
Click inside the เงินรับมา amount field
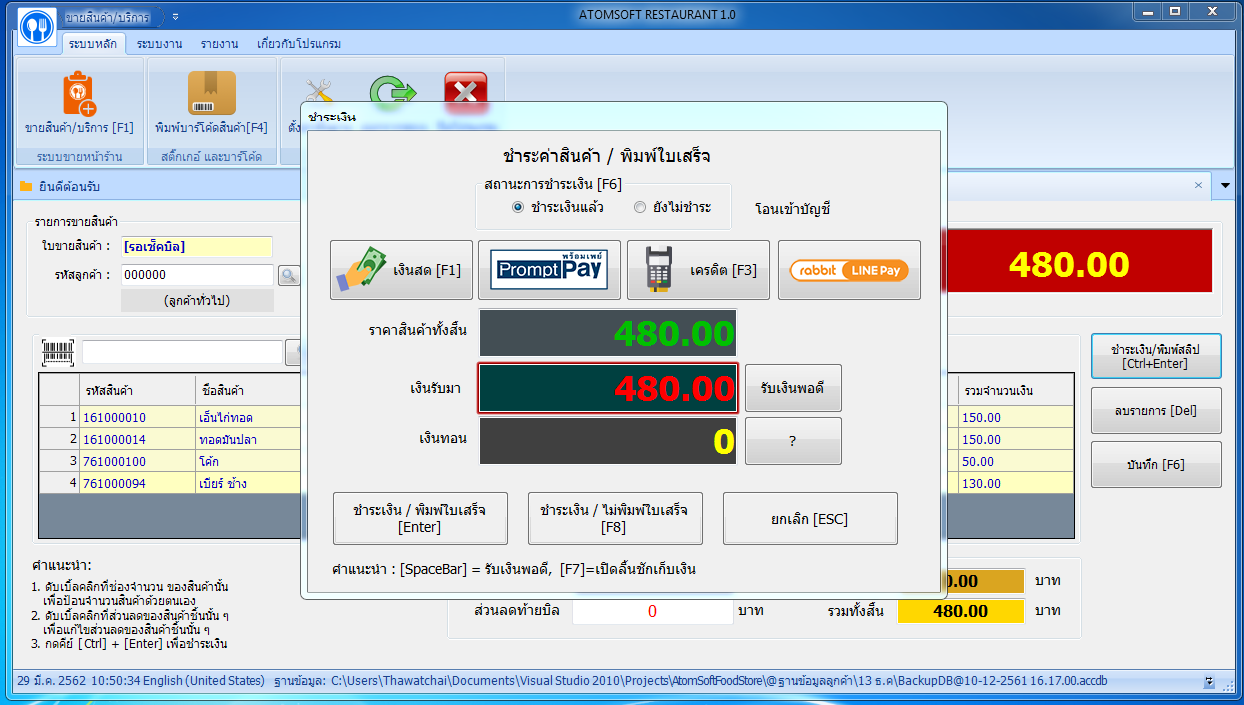click(x=607, y=388)
